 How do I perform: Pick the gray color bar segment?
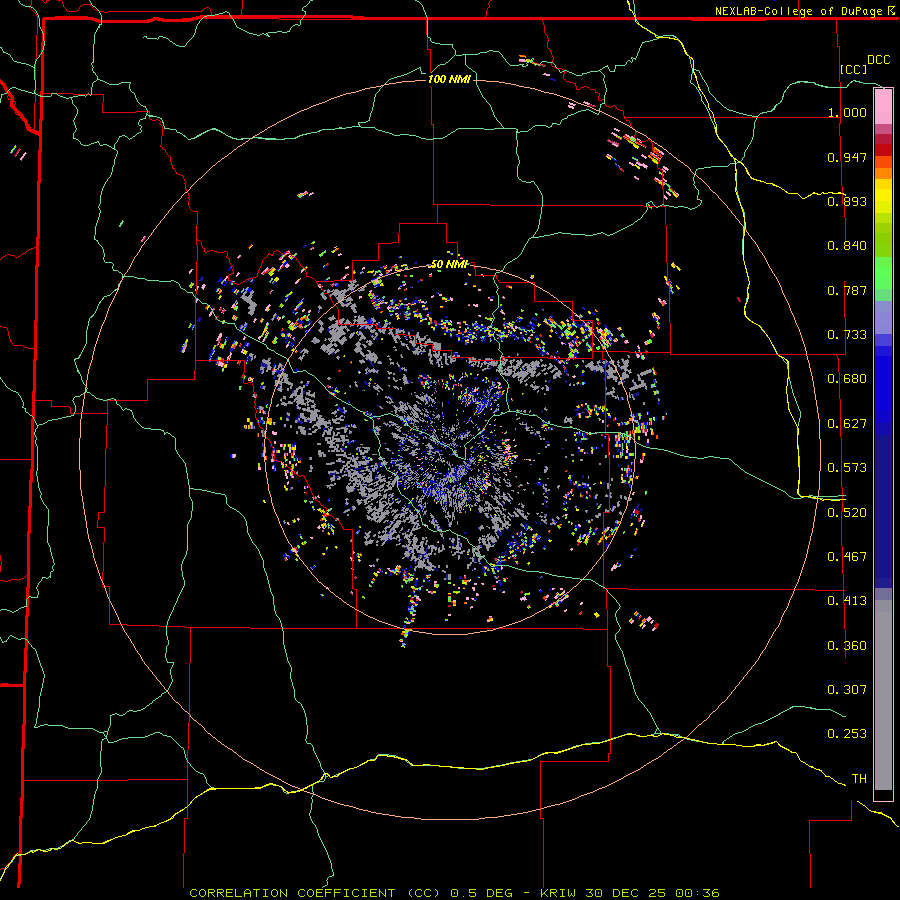[x=883, y=695]
